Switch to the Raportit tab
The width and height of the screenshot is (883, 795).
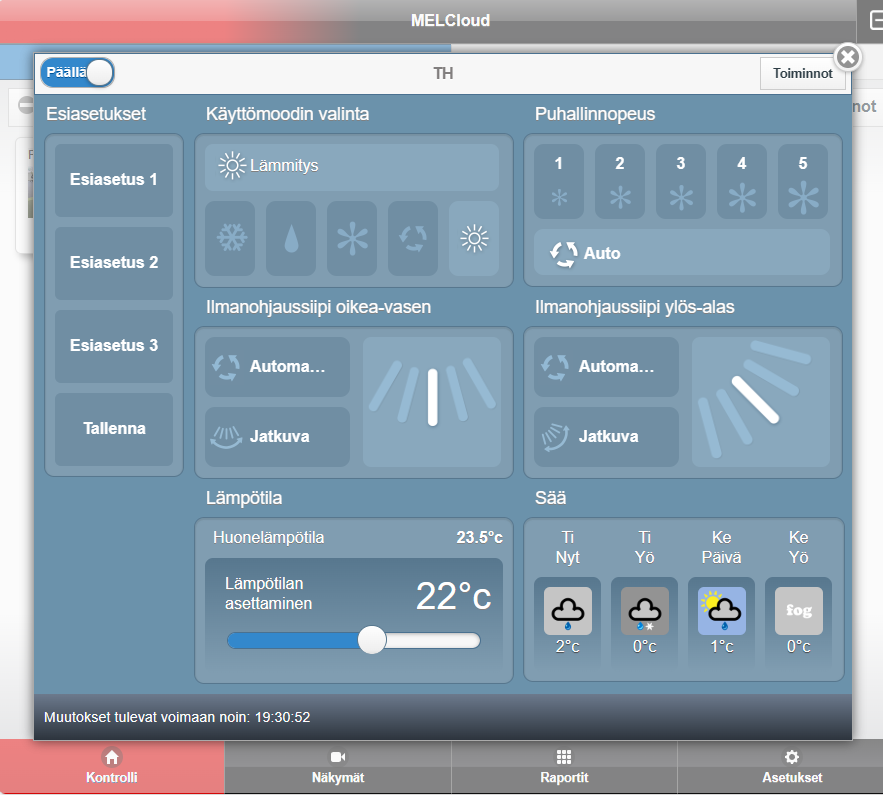pyautogui.click(x=564, y=767)
